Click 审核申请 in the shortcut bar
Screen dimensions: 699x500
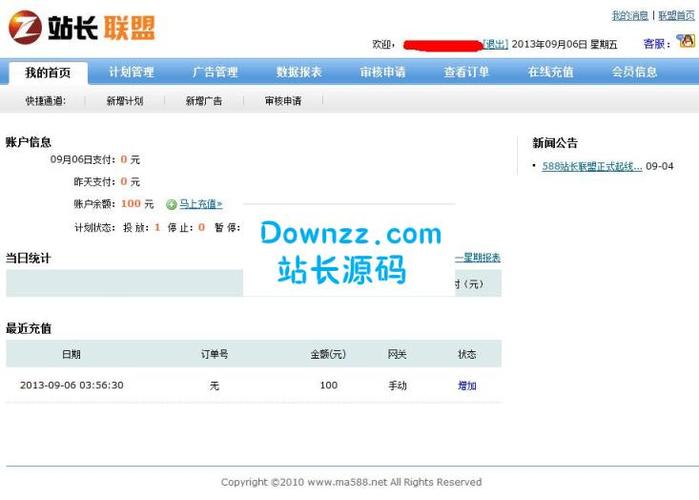(x=283, y=101)
